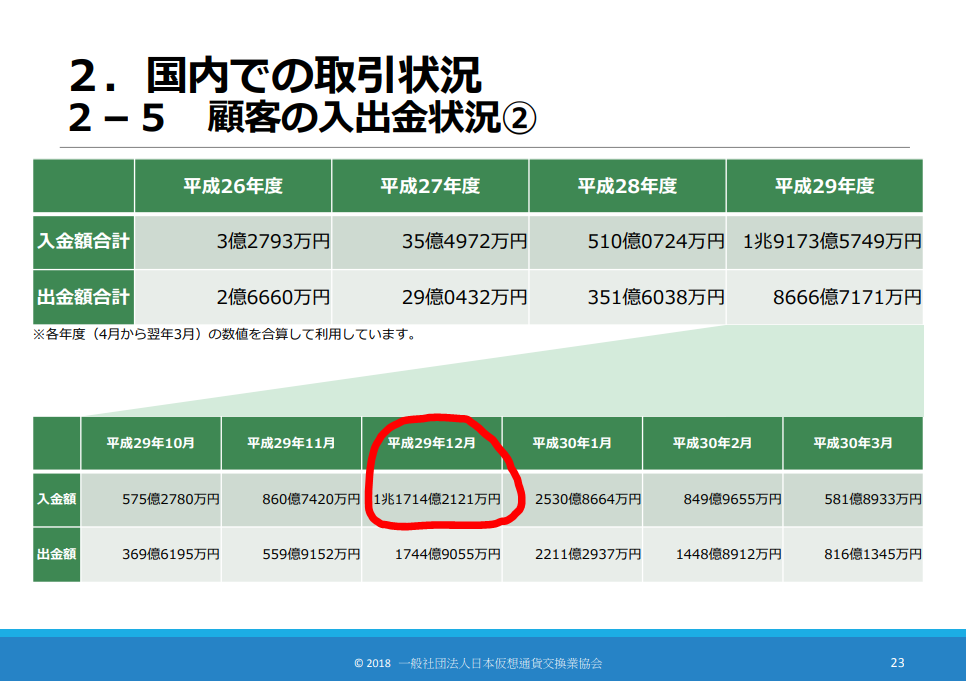Select the 2530億8664万円 cell
966x681 pixels.
tap(587, 498)
